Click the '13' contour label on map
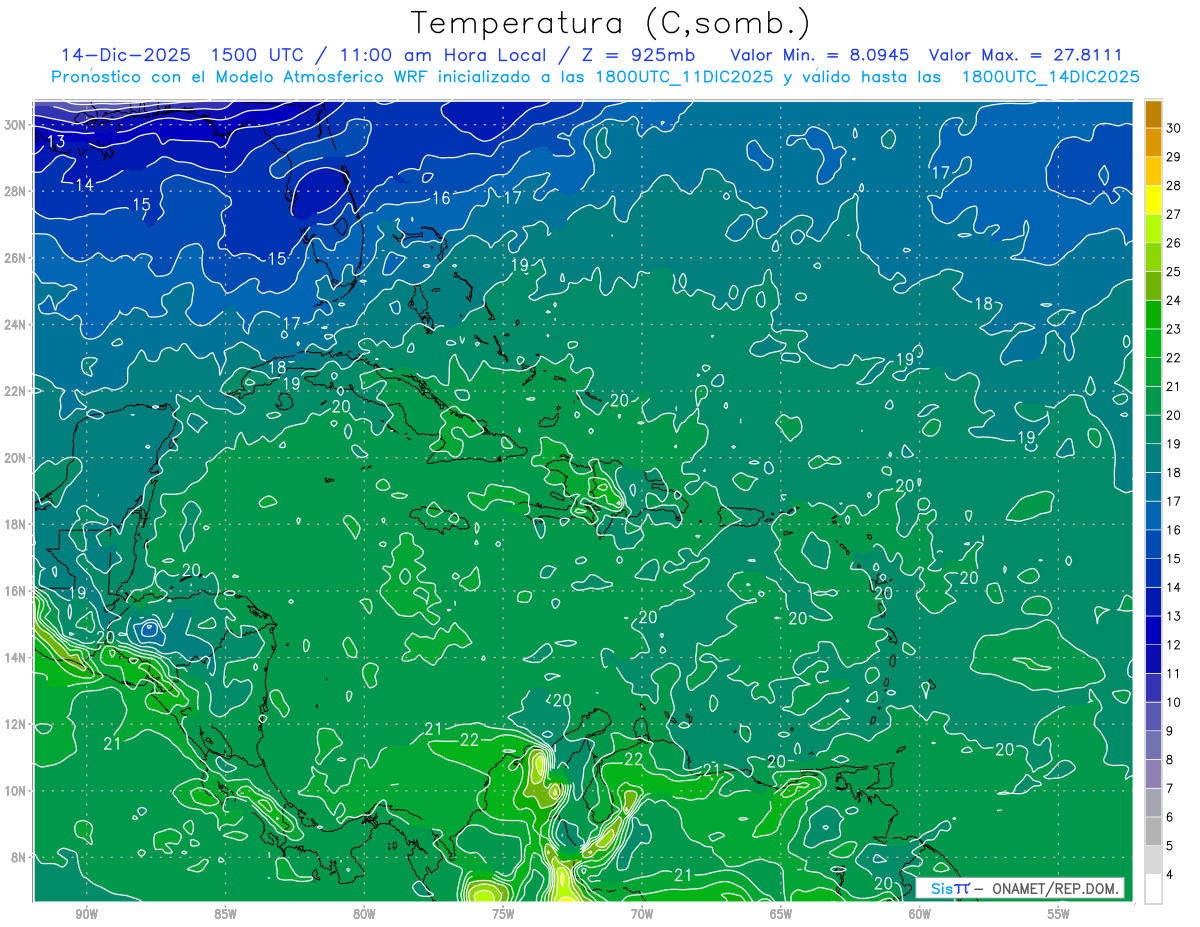The height and width of the screenshot is (927, 1200). tap(57, 142)
